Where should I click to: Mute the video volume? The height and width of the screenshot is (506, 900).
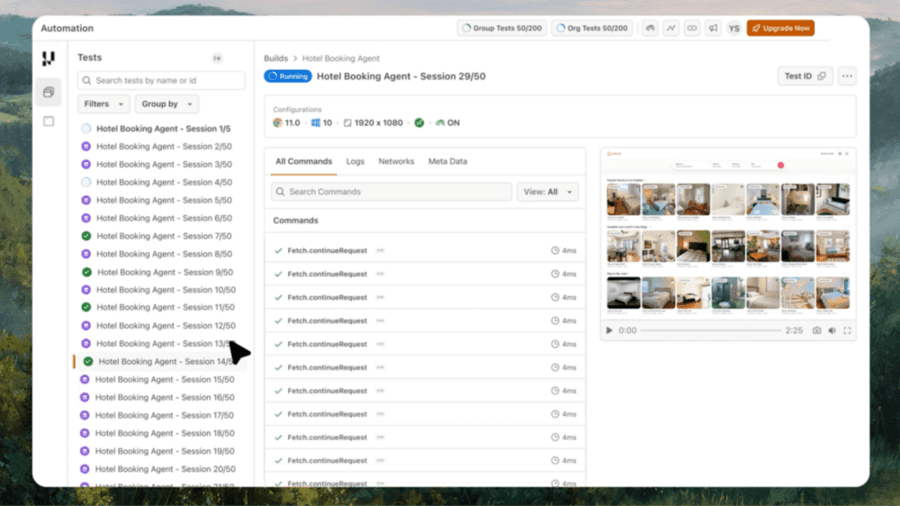click(832, 330)
